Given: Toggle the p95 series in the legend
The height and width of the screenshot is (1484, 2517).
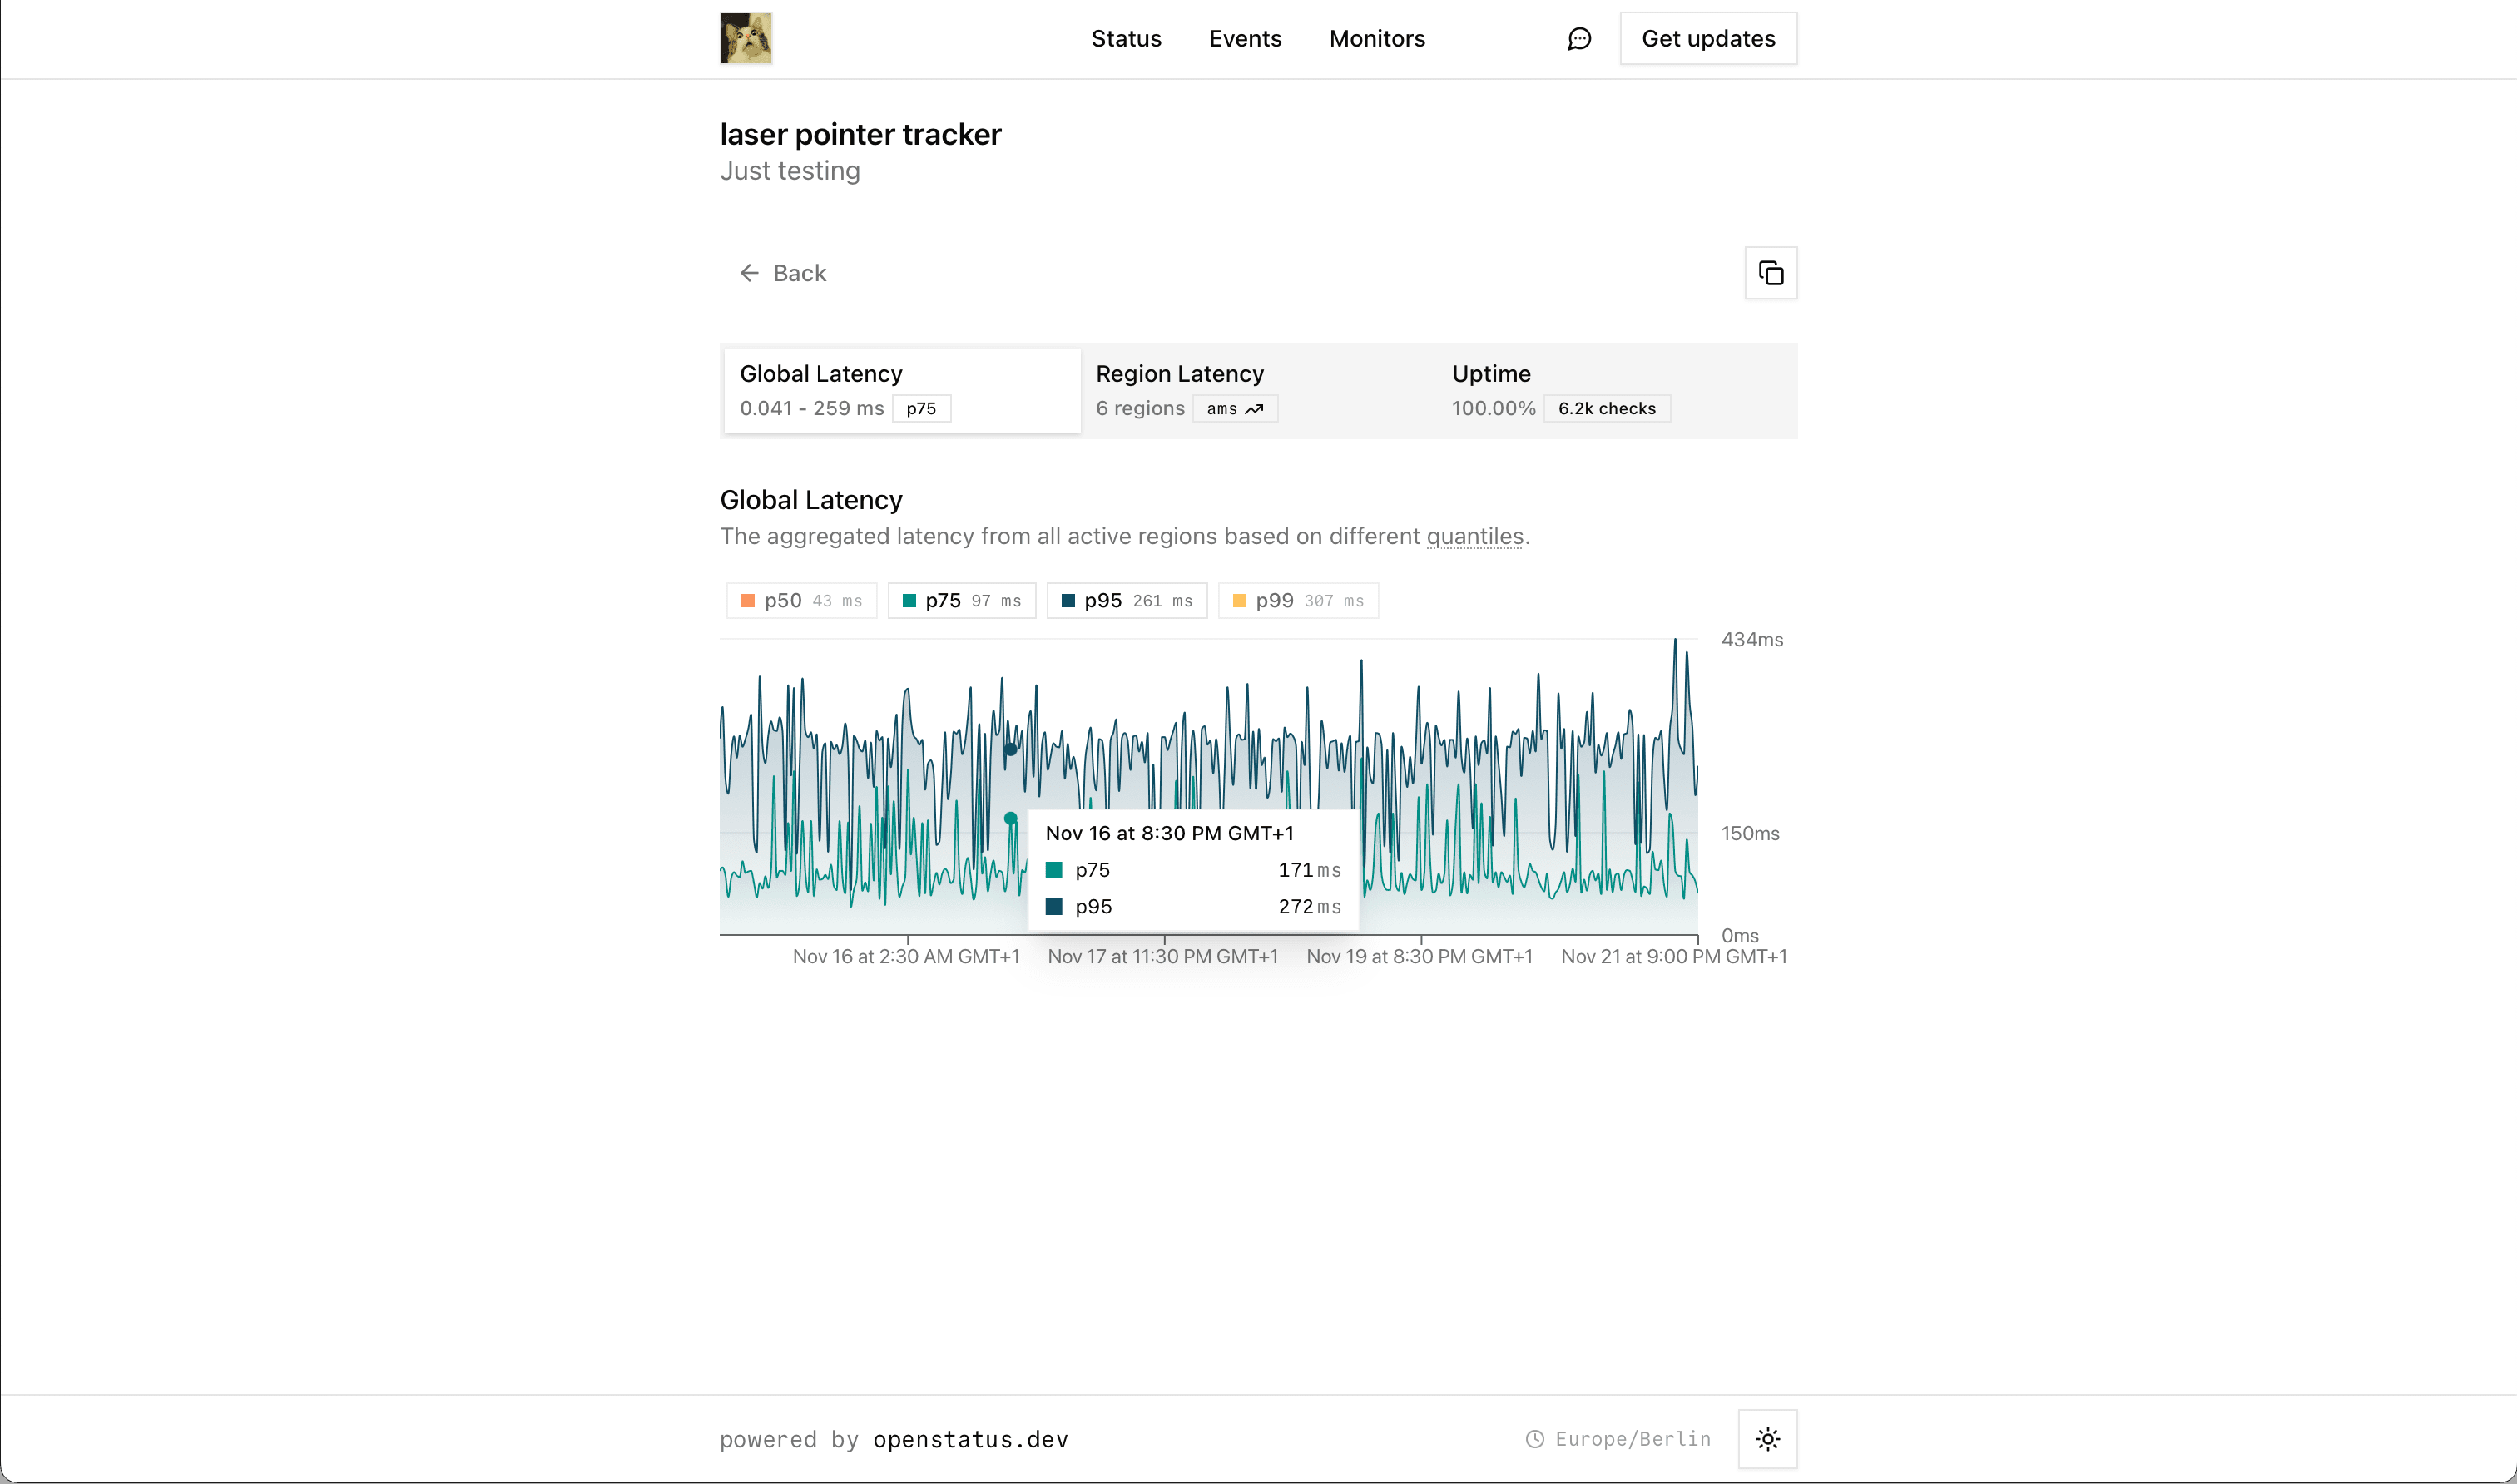Looking at the screenshot, I should 1126,600.
